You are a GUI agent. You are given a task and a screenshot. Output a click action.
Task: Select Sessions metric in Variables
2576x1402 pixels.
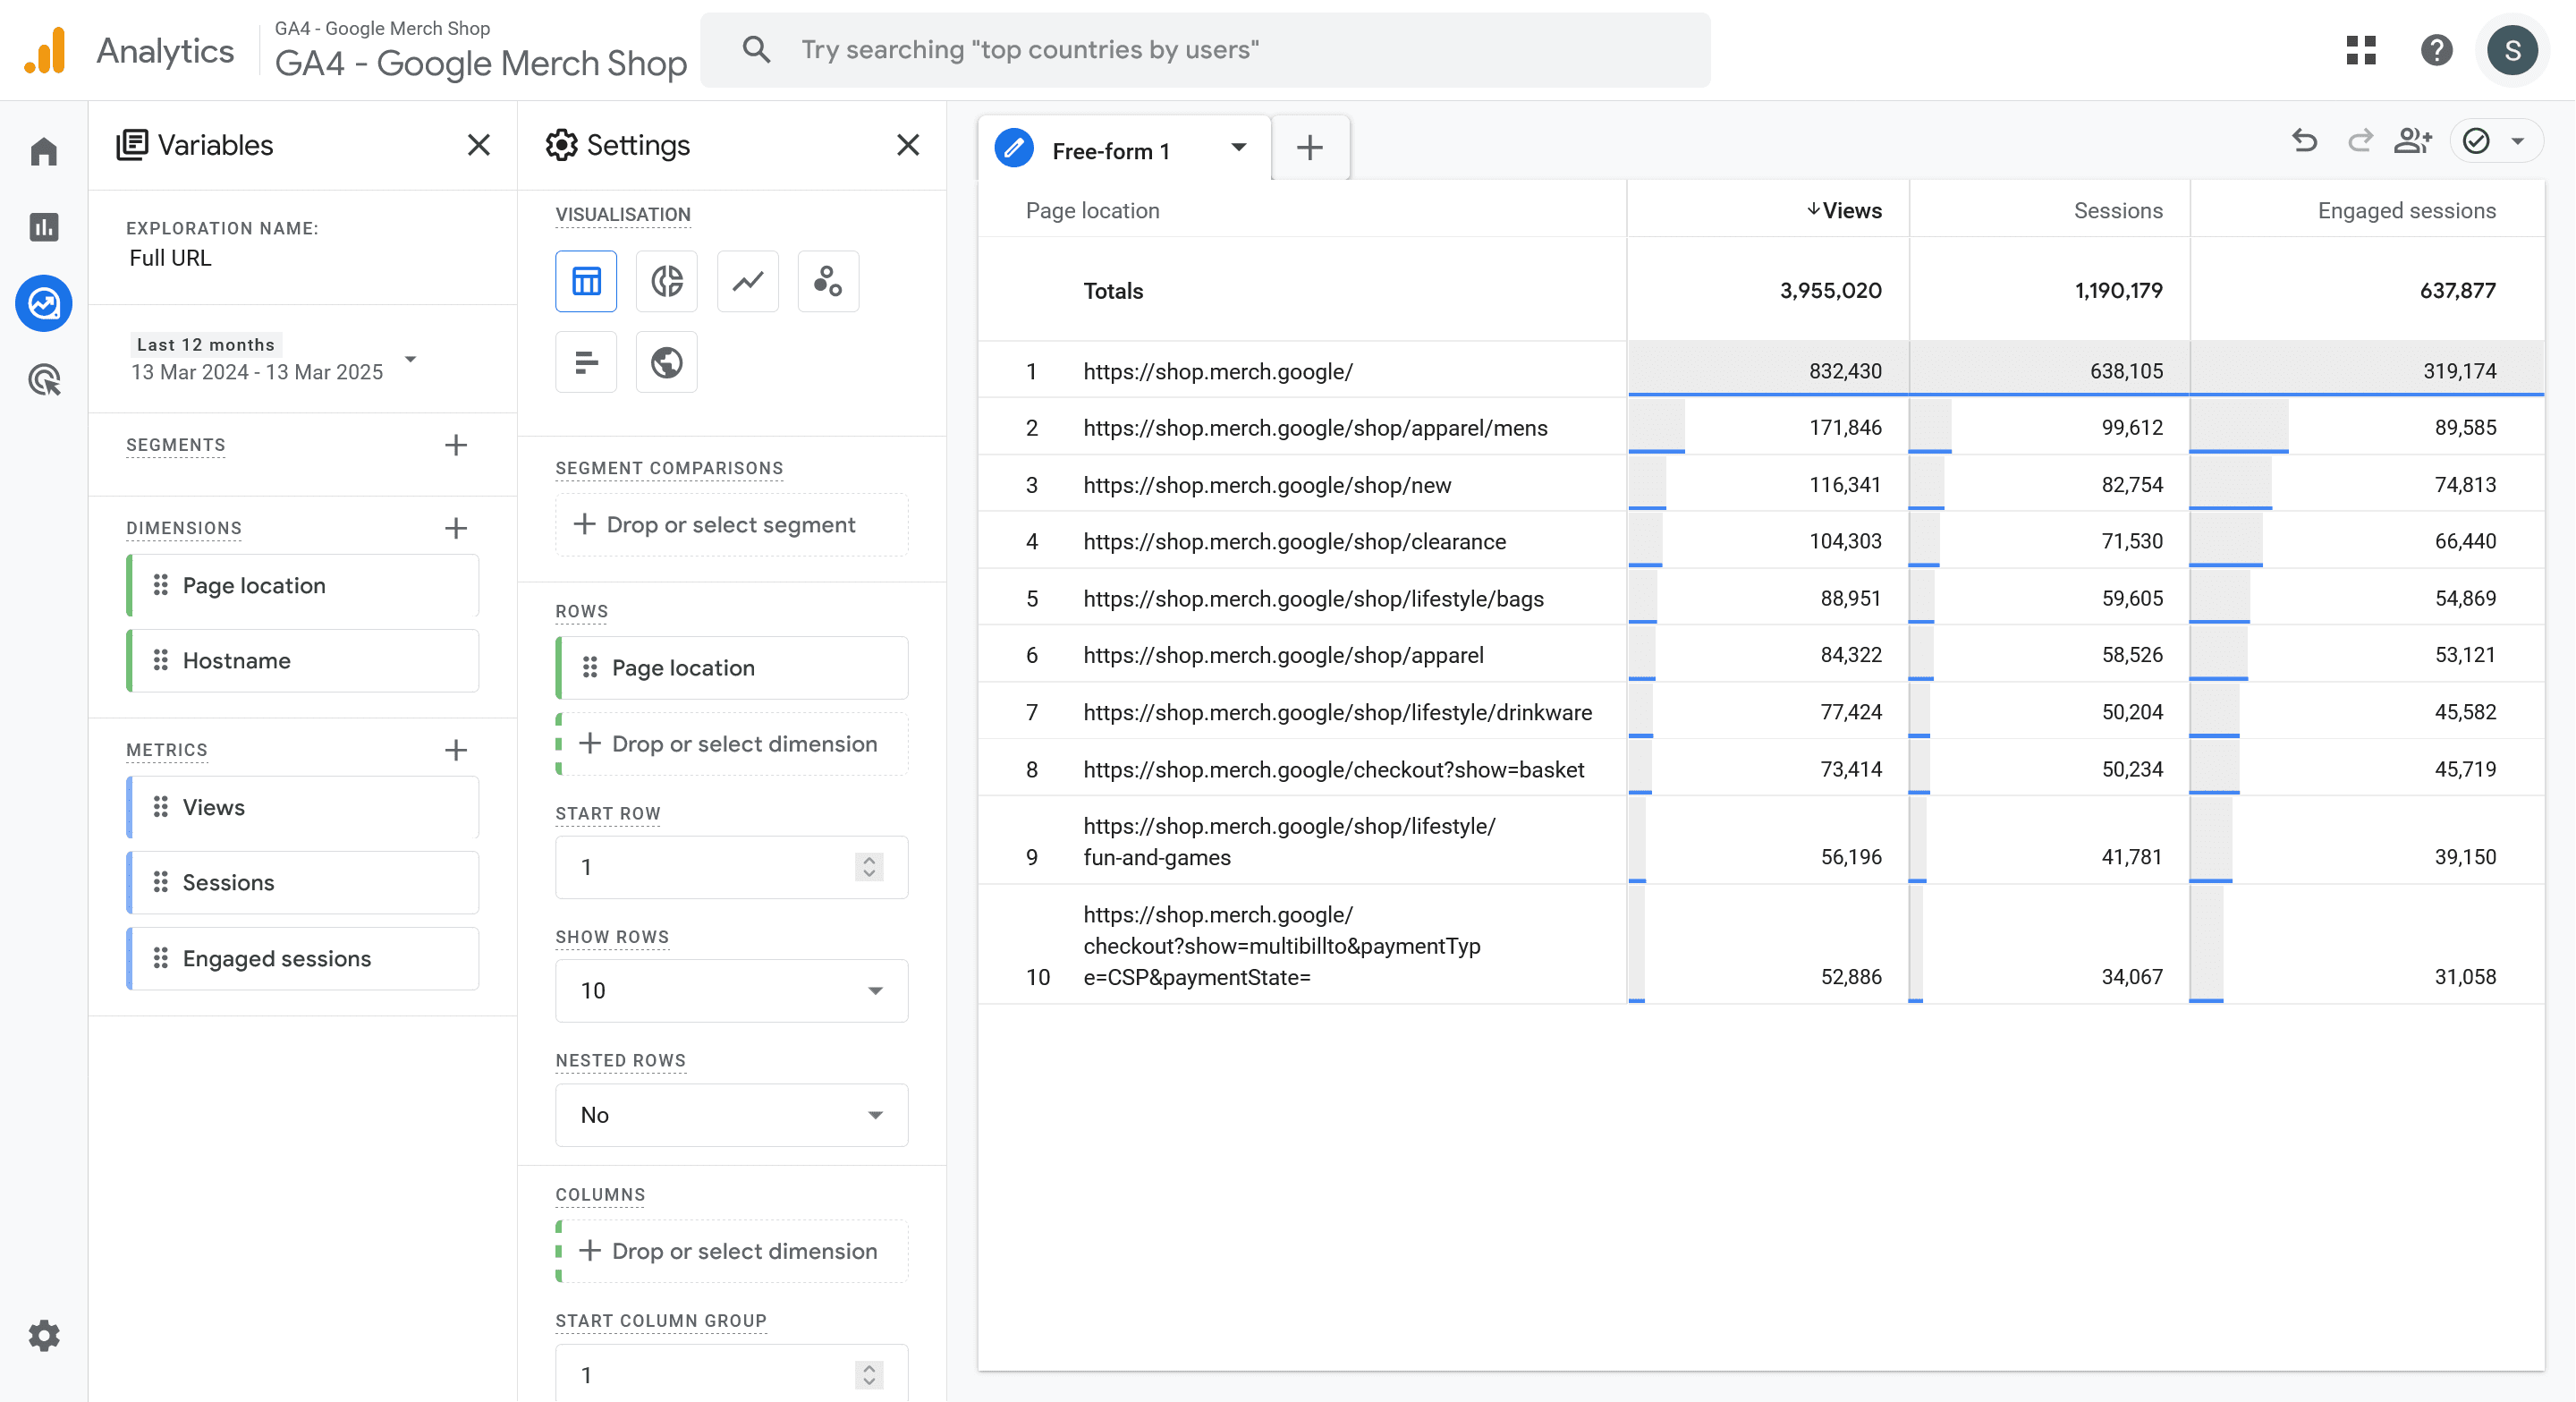[303, 883]
